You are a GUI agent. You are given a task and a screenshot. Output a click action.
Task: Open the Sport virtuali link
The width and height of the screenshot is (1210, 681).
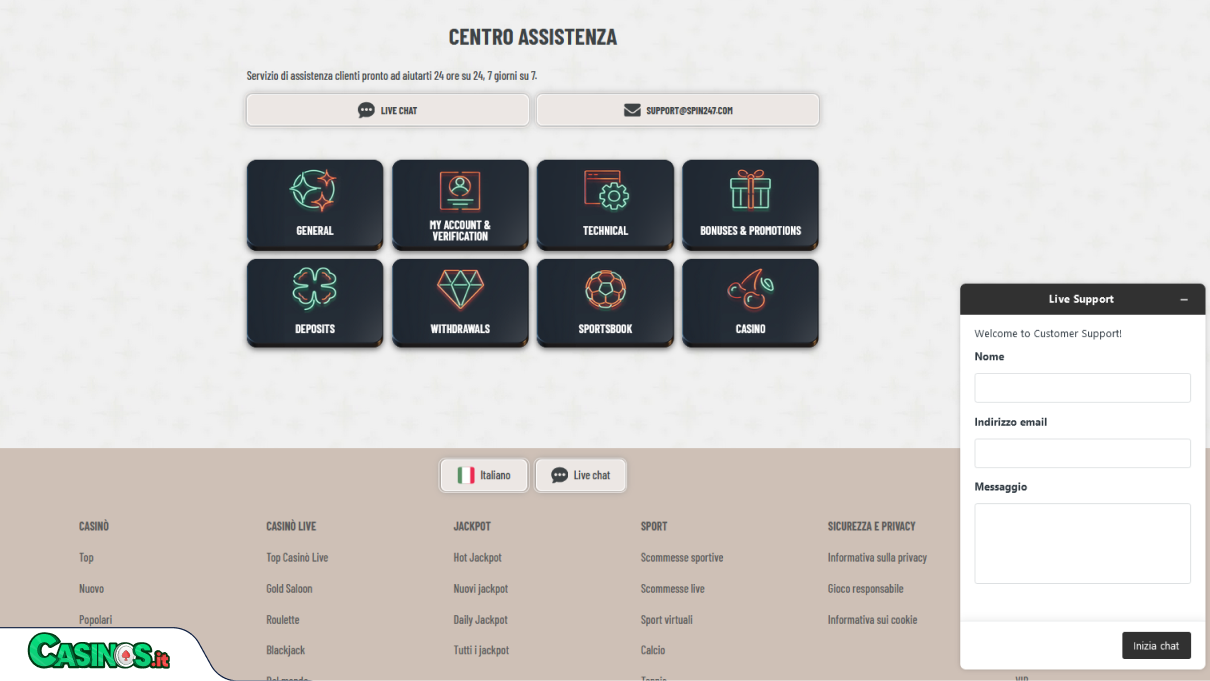pos(666,619)
